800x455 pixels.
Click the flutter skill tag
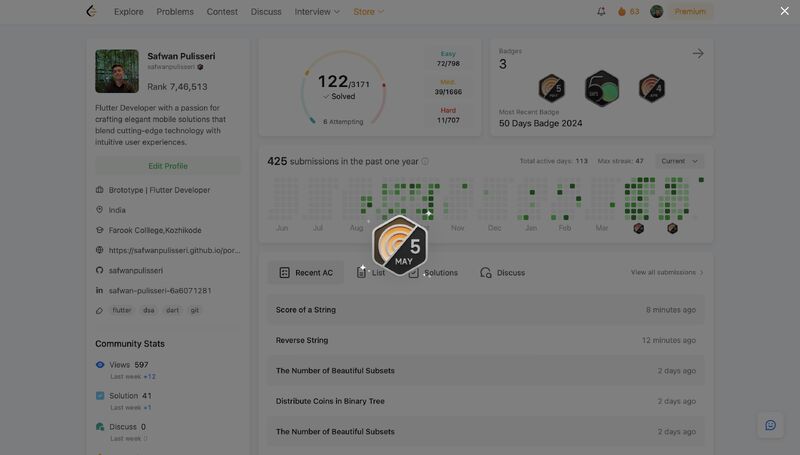pos(122,310)
